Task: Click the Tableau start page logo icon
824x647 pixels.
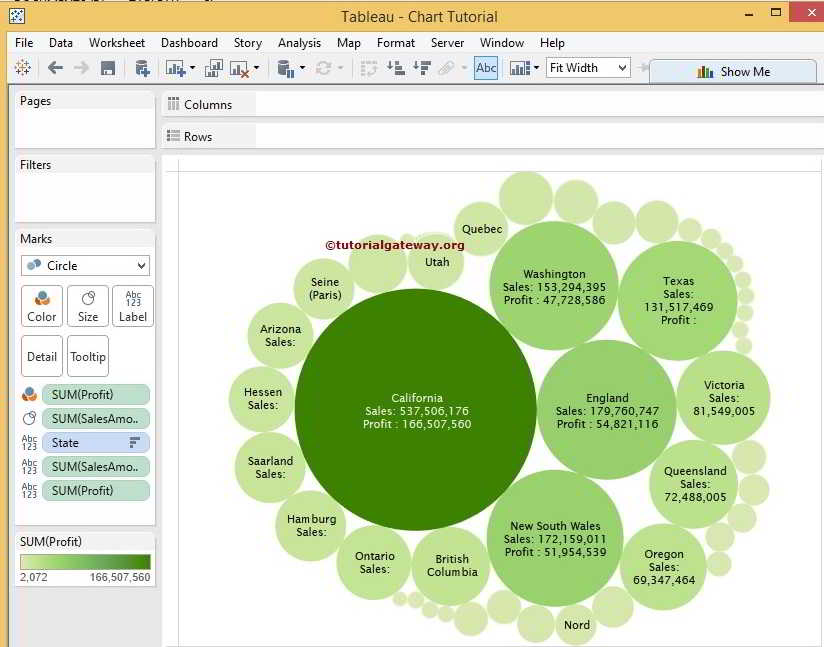Action: pos(22,68)
